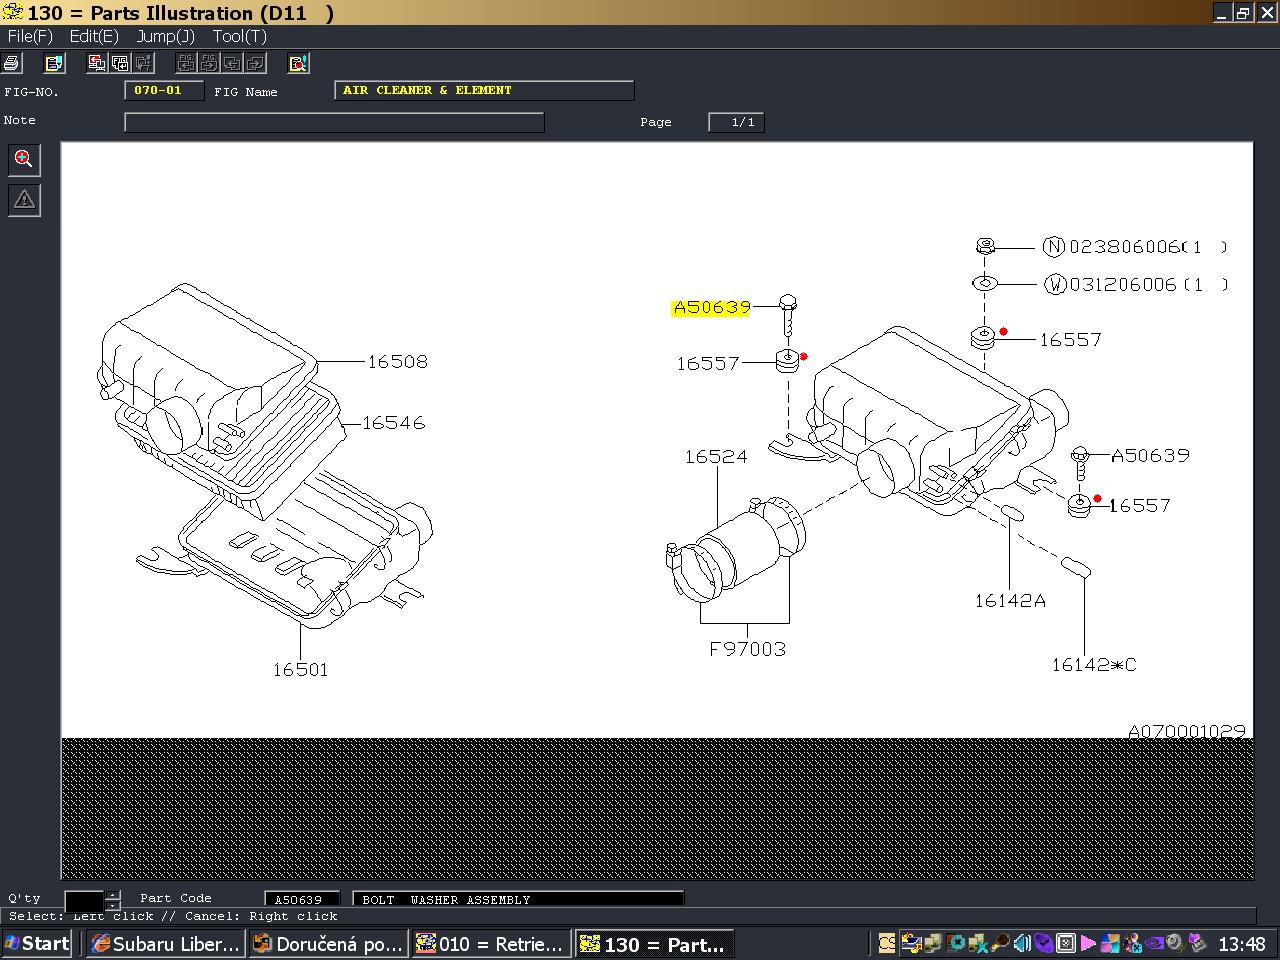Select the highlighted part label A50639

[711, 307]
